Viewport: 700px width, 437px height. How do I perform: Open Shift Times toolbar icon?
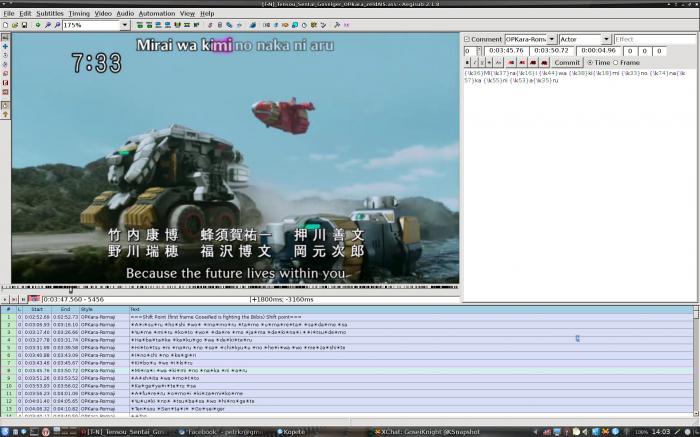click(x=267, y=25)
